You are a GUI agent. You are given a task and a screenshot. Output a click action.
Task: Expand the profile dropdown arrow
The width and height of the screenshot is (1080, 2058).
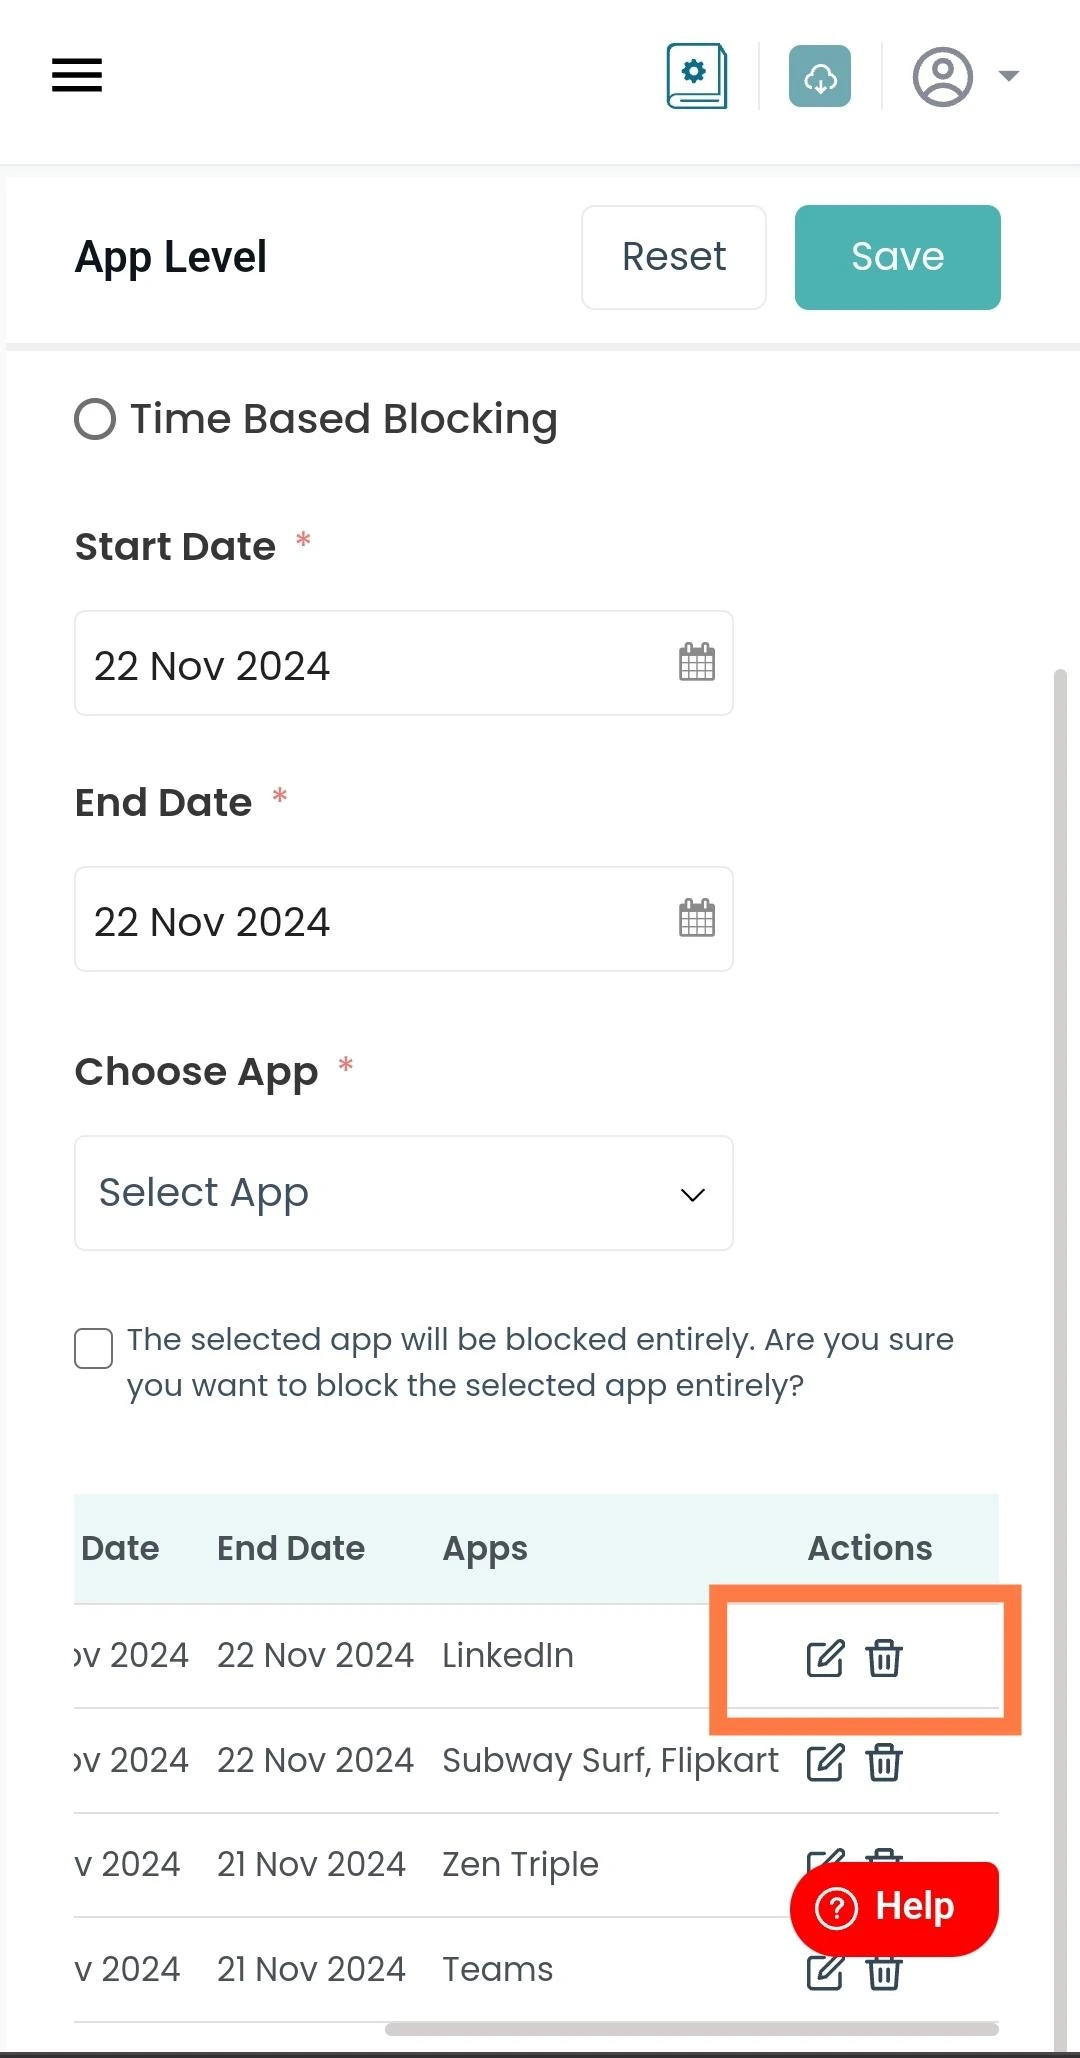point(1009,76)
